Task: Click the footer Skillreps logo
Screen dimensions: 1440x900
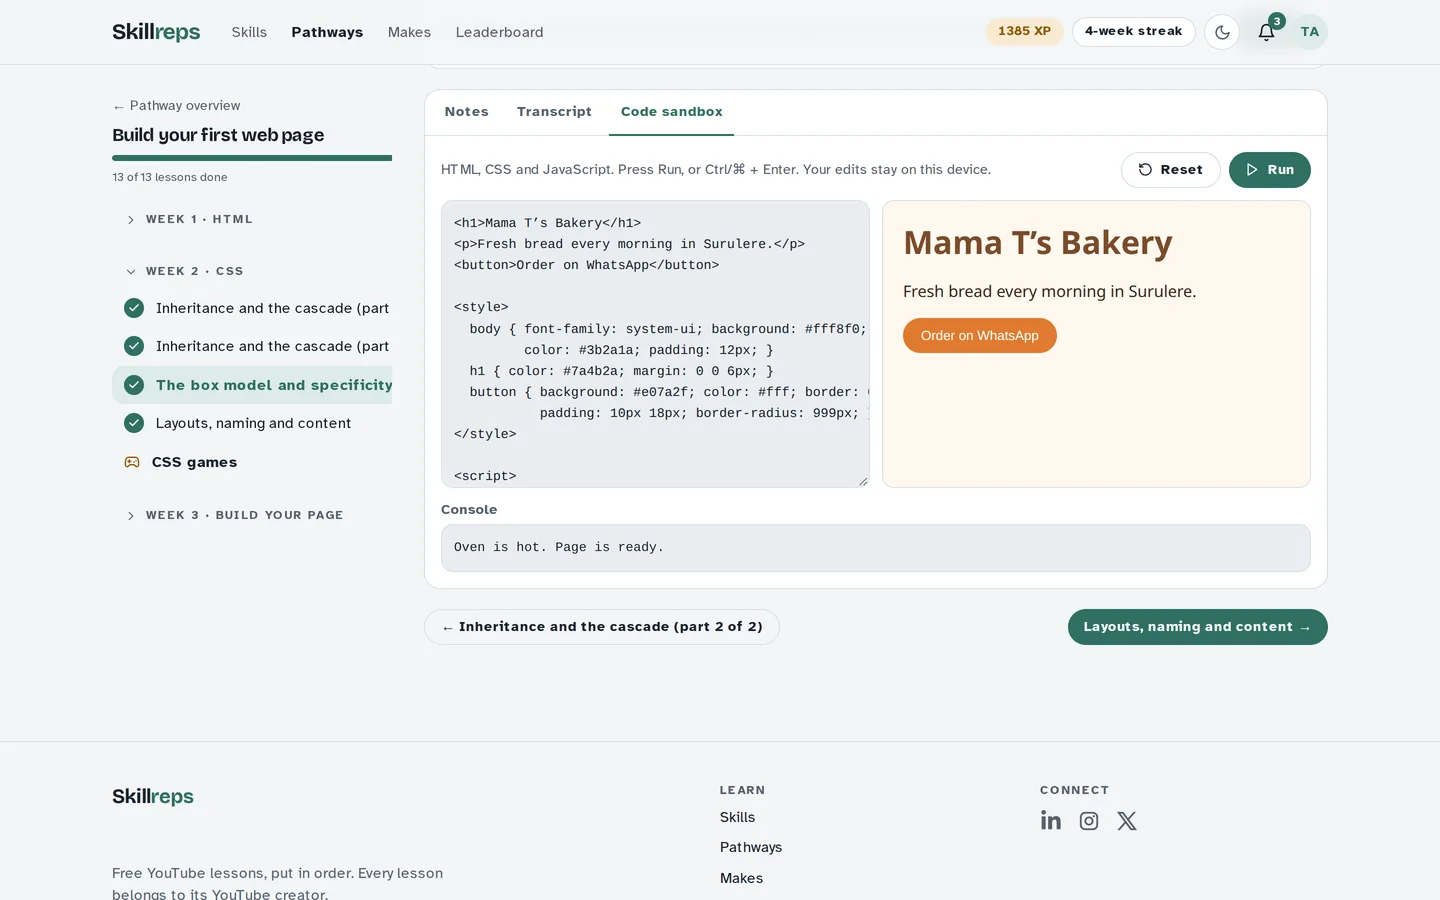Action: pyautogui.click(x=153, y=797)
